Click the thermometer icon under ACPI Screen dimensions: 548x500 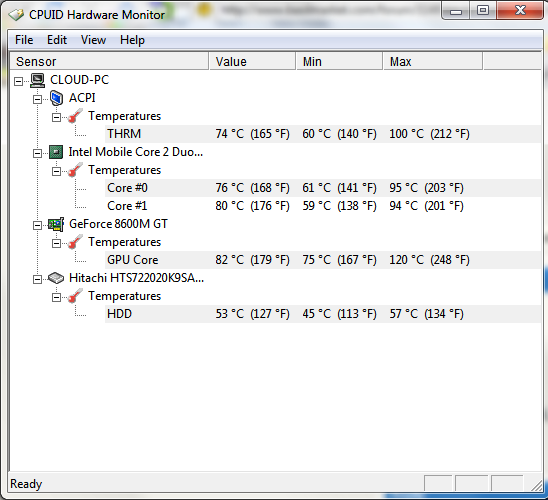pyautogui.click(x=75, y=116)
